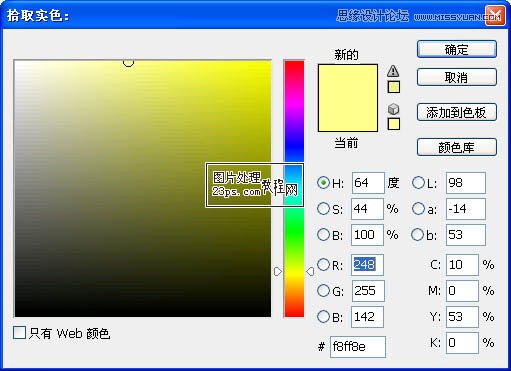The image size is (511, 371).
Task: Click the 拾取实色 dialog title
Action: pyautogui.click(x=38, y=15)
